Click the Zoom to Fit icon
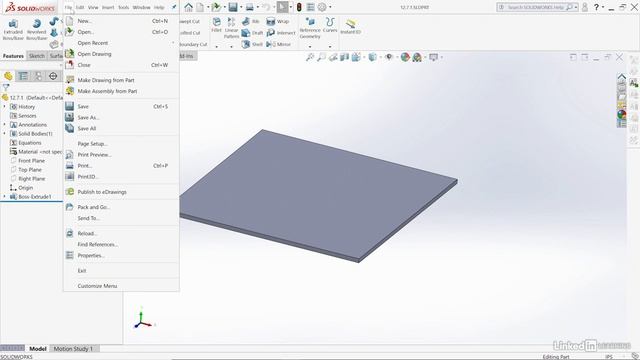The image size is (640, 360). click(310, 57)
